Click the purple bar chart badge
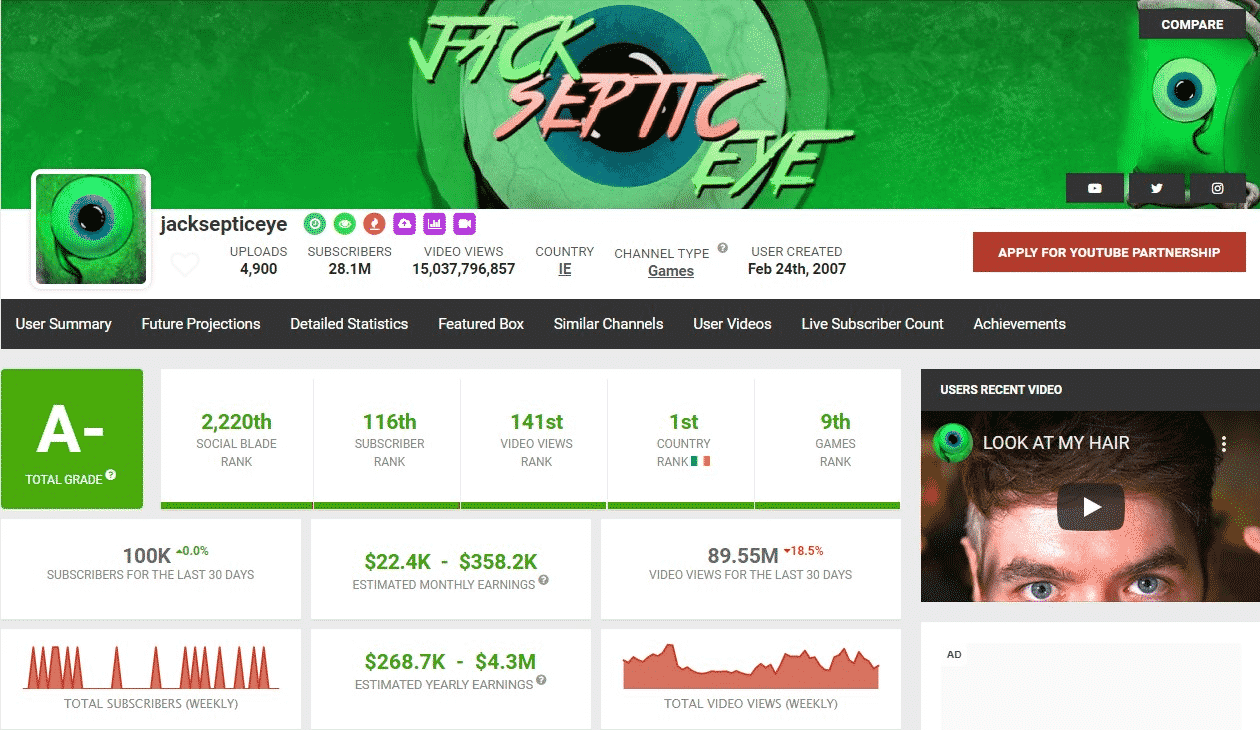The width and height of the screenshot is (1260, 730). coord(434,223)
